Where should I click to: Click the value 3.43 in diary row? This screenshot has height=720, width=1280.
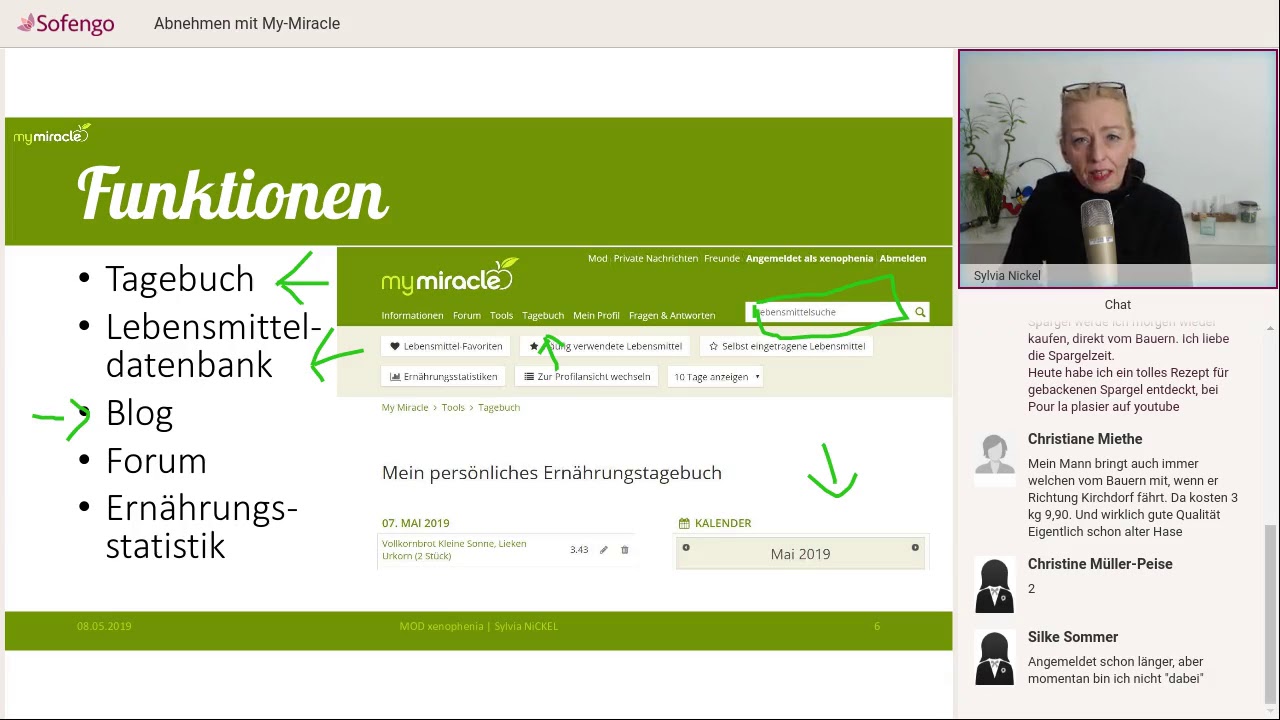(579, 550)
